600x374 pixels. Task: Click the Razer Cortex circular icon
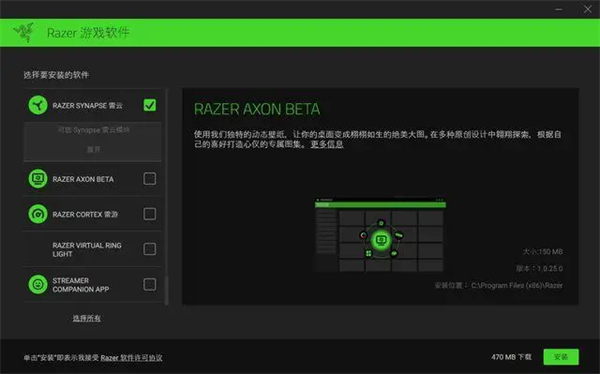tap(38, 214)
